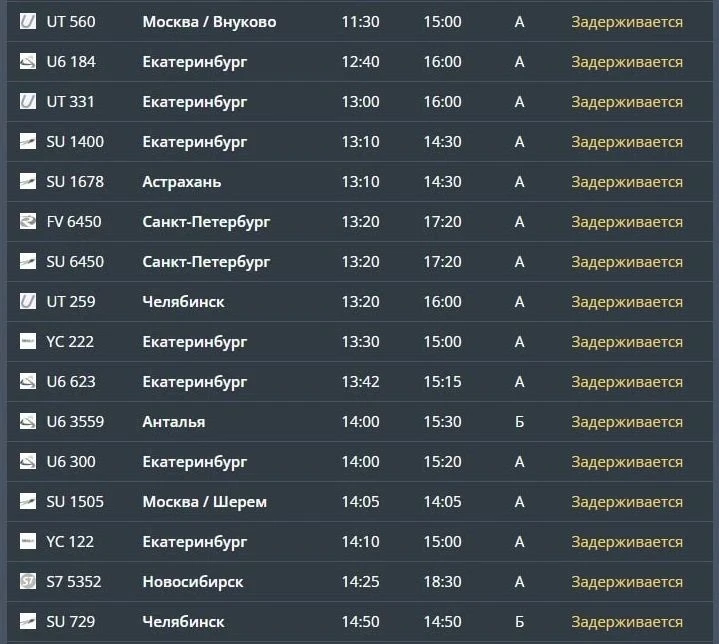719x644 pixels.
Task: Select Анталья flight destination
Action: [174, 422]
